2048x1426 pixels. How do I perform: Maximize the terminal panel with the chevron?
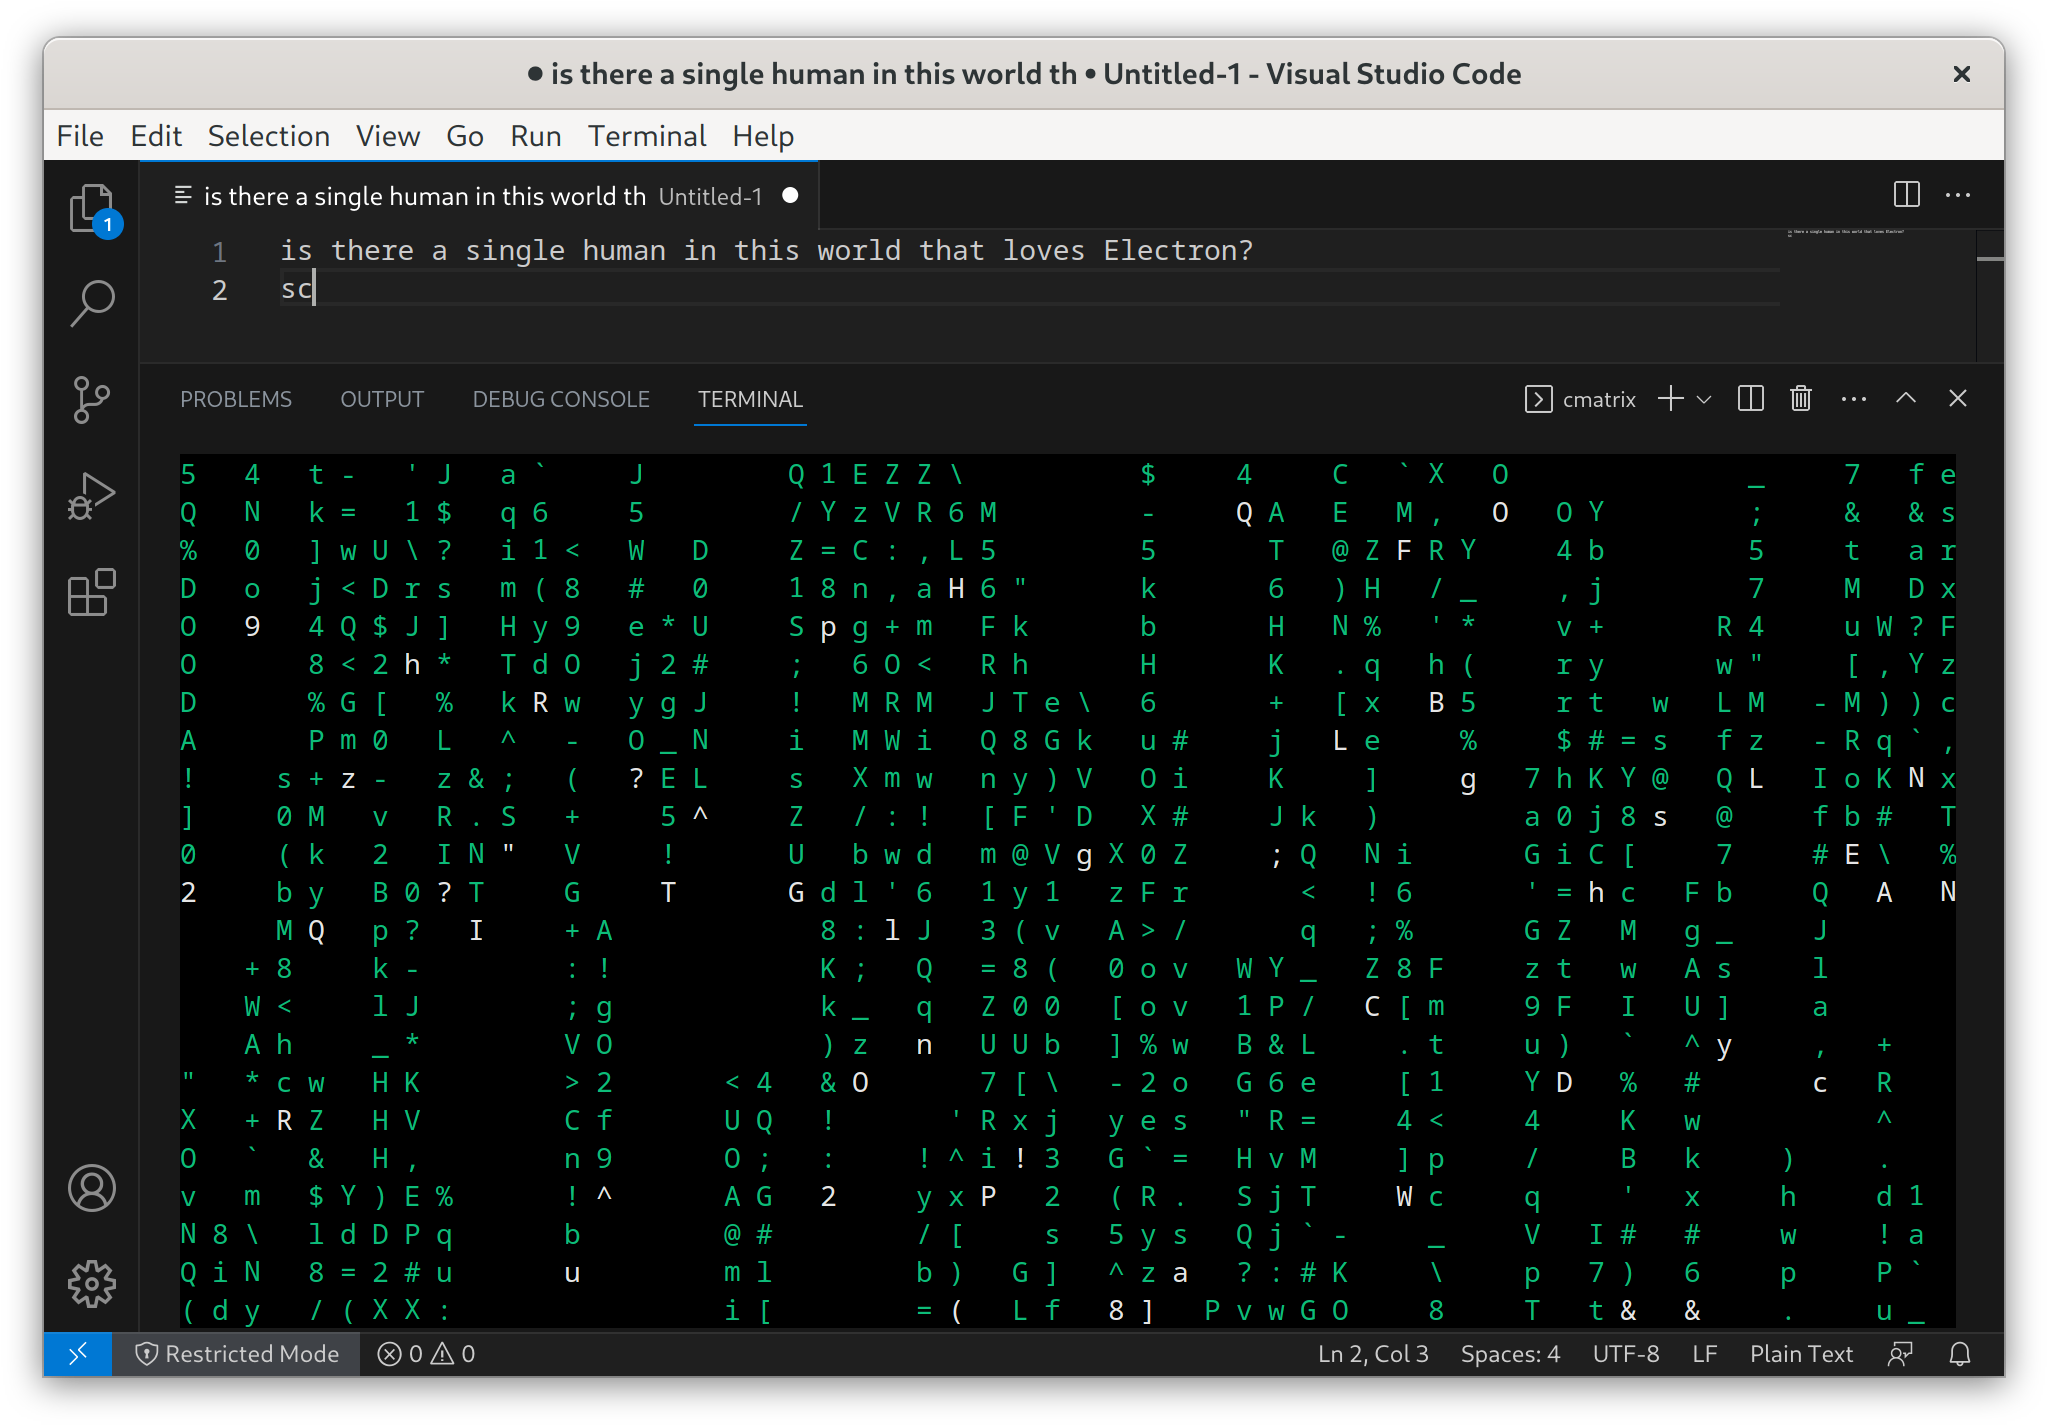[x=1905, y=398]
